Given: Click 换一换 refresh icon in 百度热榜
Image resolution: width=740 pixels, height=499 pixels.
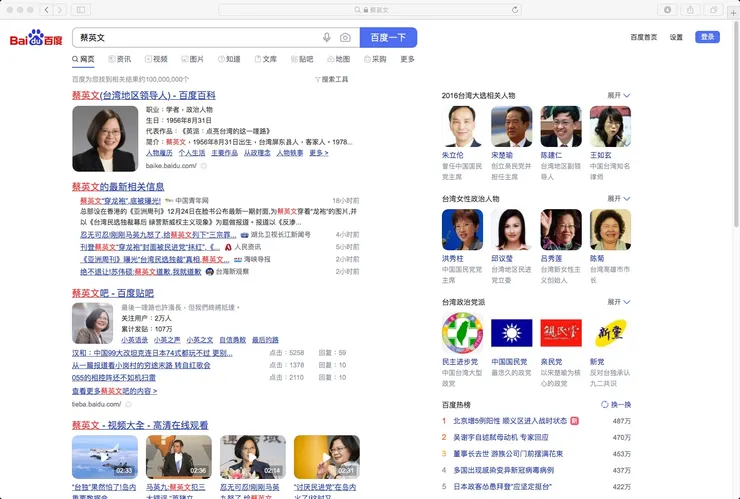Looking at the screenshot, I should 605,405.
